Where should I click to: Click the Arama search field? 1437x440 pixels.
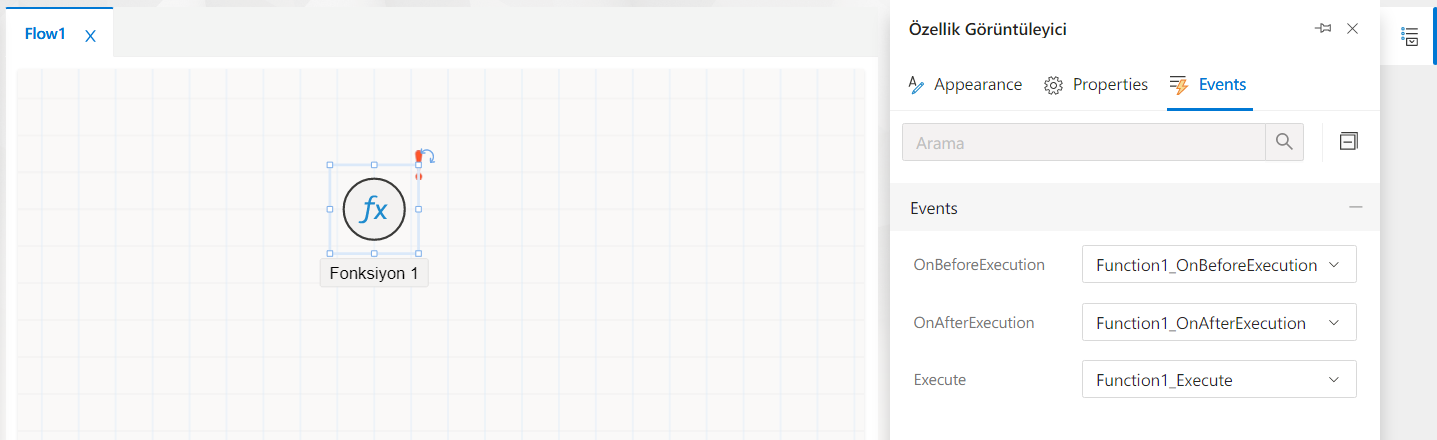tap(1084, 143)
